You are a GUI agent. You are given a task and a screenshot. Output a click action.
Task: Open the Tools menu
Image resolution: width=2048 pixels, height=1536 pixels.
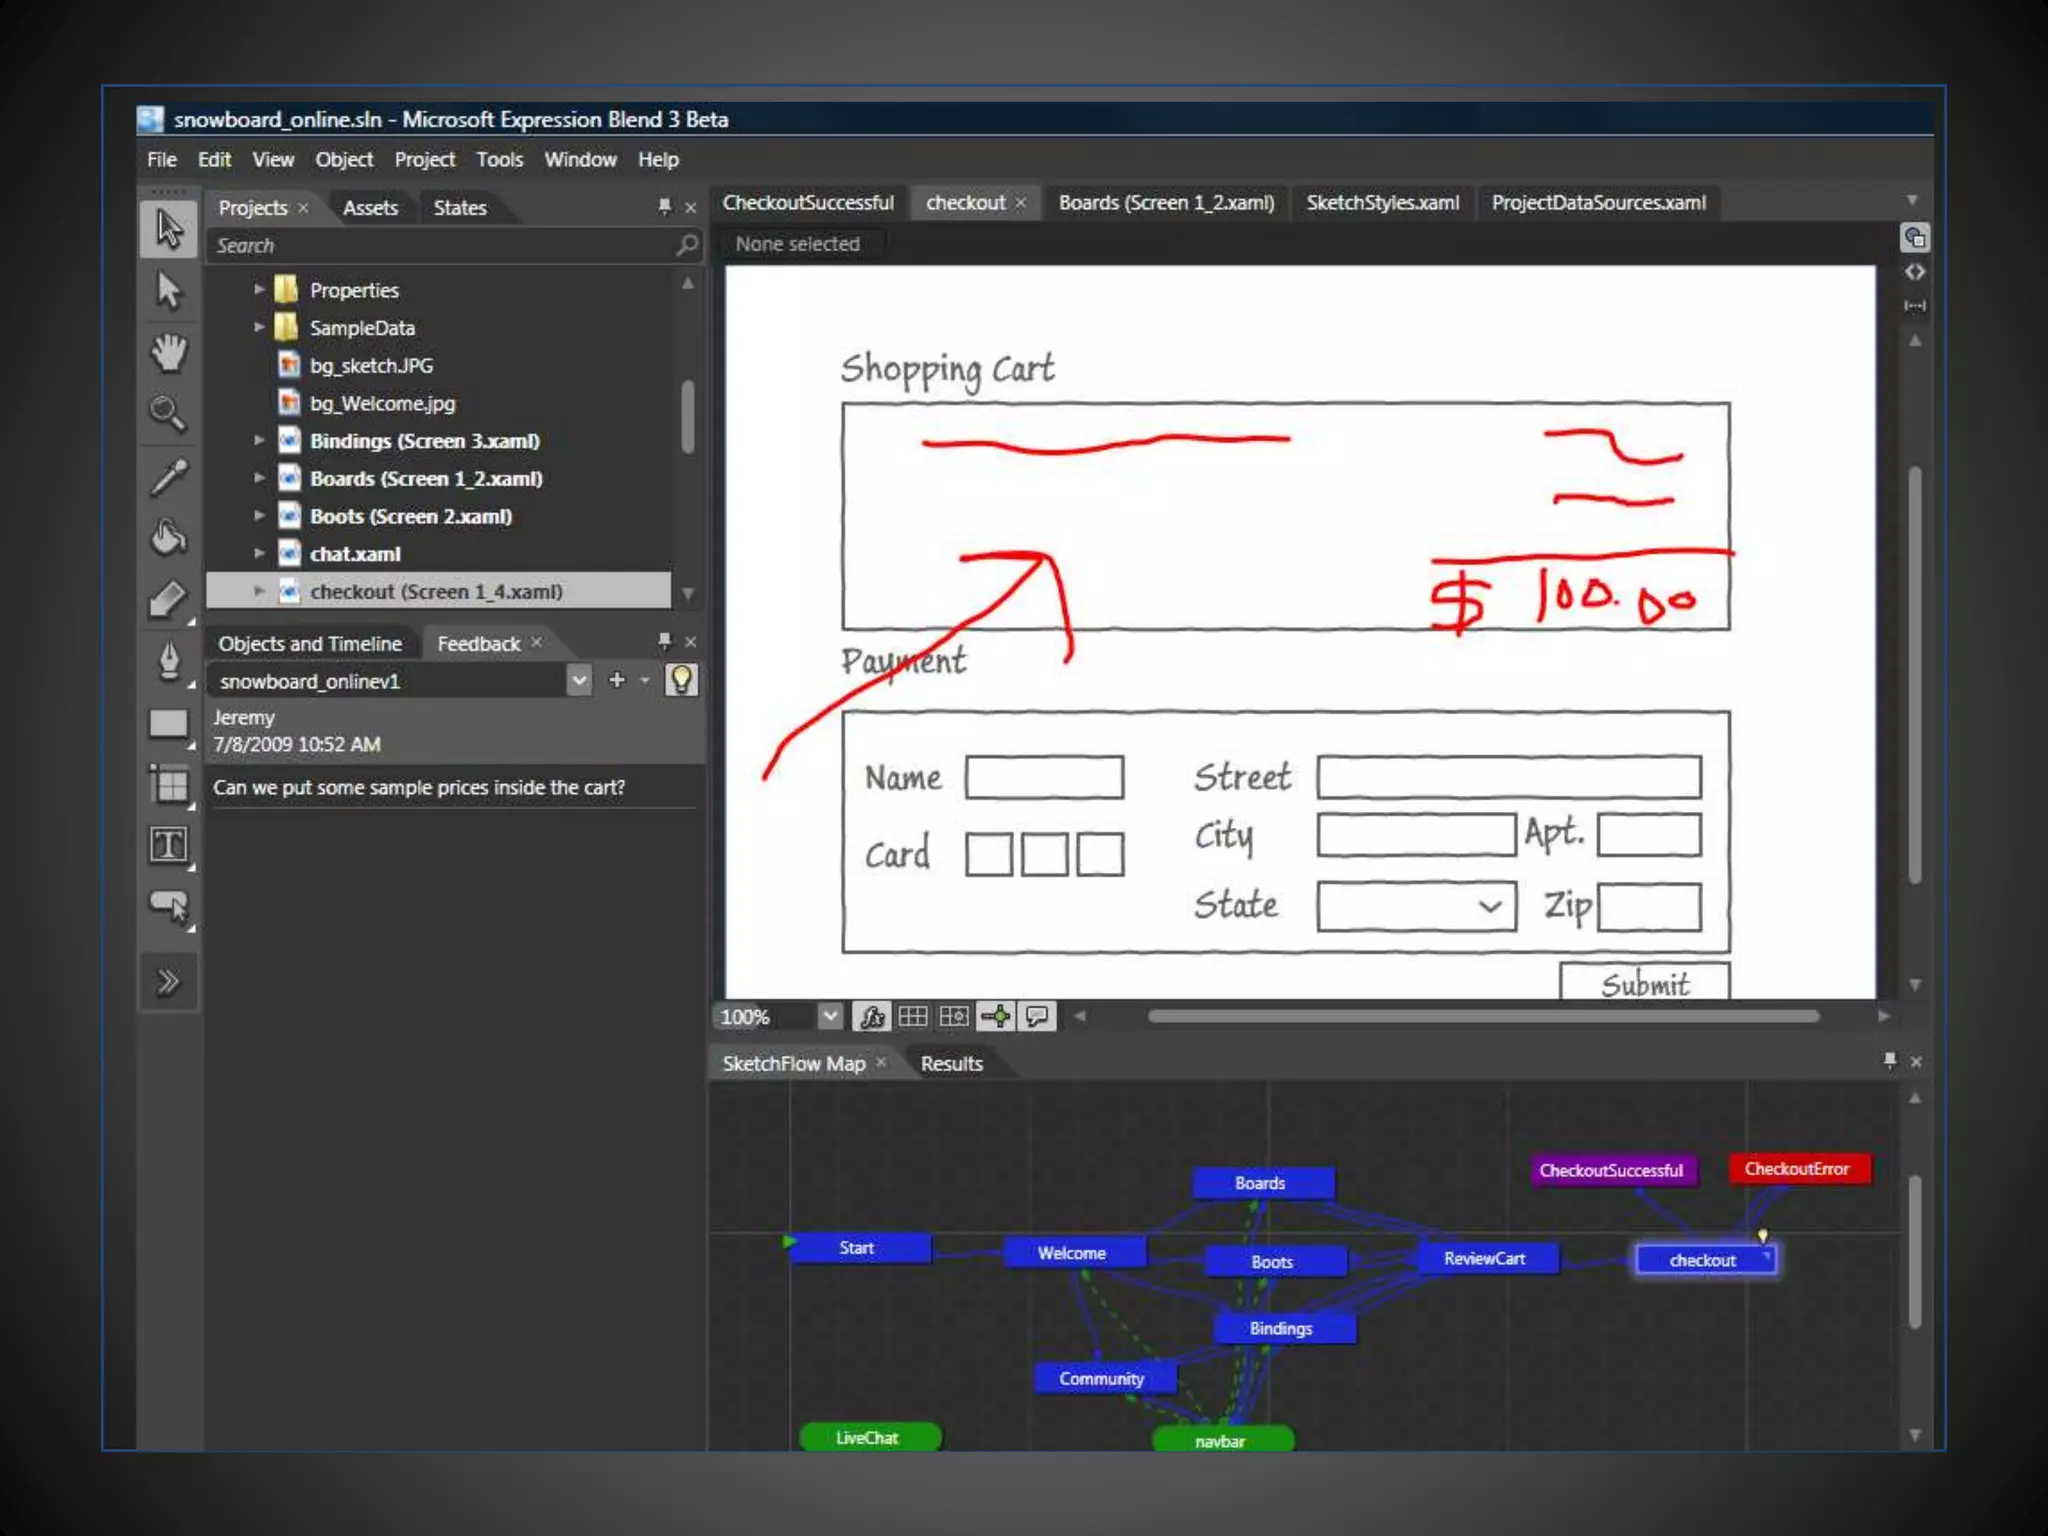(x=499, y=160)
